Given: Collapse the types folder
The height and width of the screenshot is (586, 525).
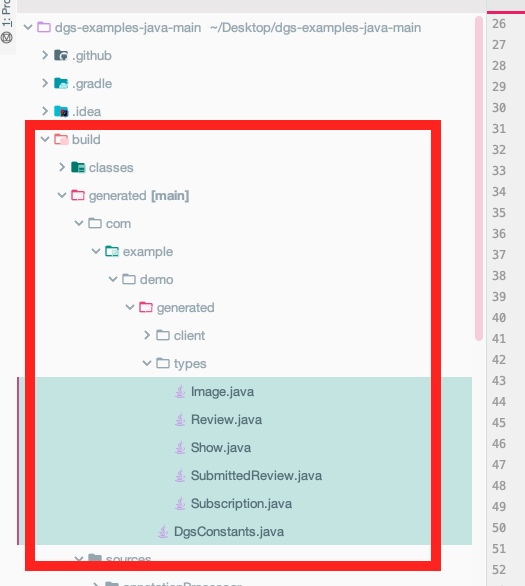Looking at the screenshot, I should pos(147,363).
